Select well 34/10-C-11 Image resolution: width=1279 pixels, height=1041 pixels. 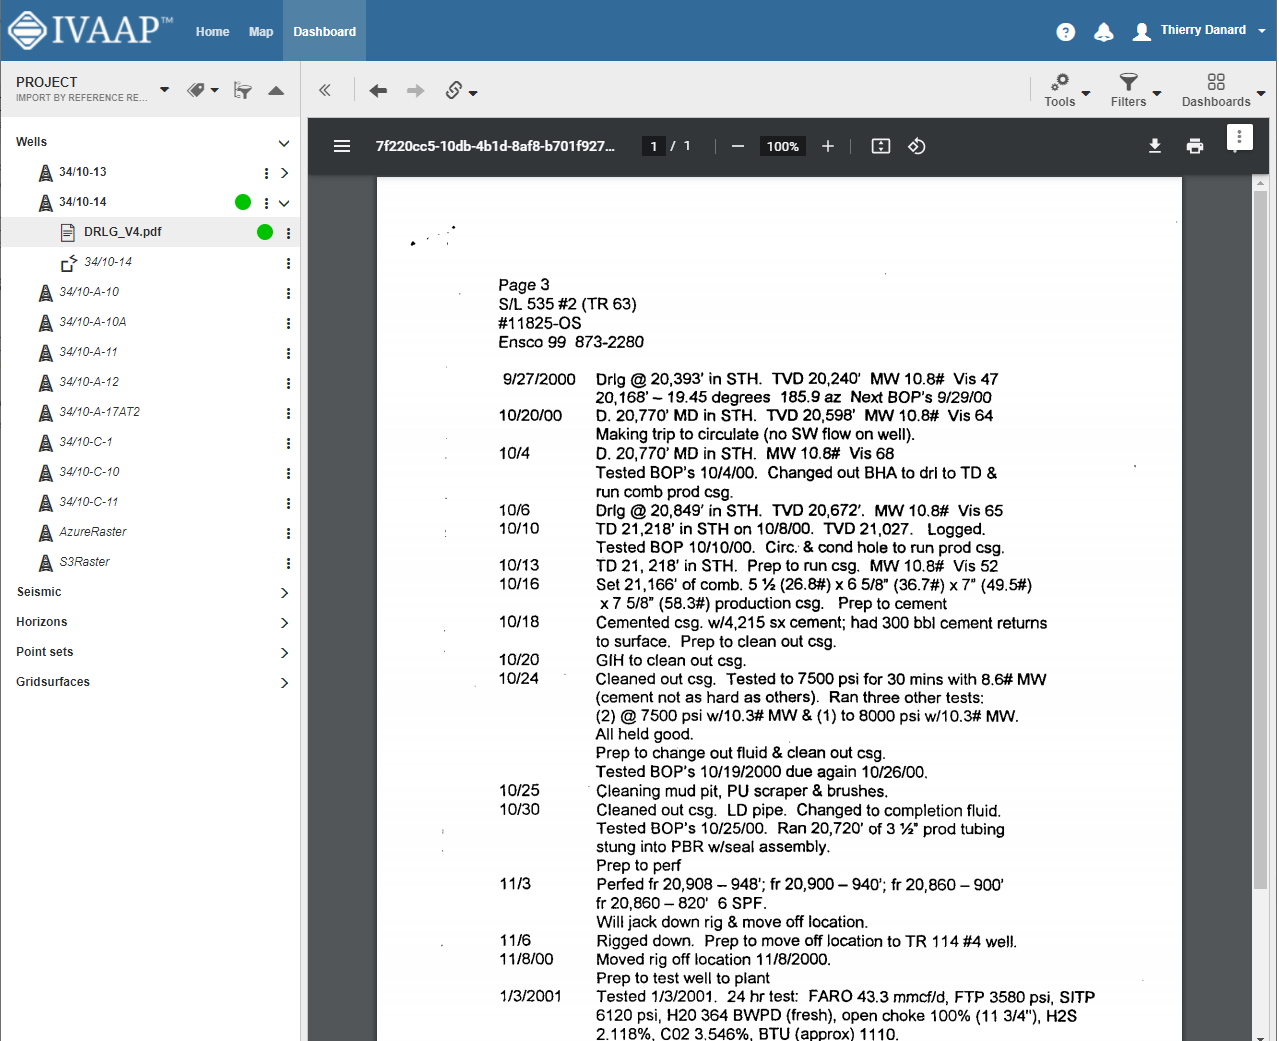[88, 502]
